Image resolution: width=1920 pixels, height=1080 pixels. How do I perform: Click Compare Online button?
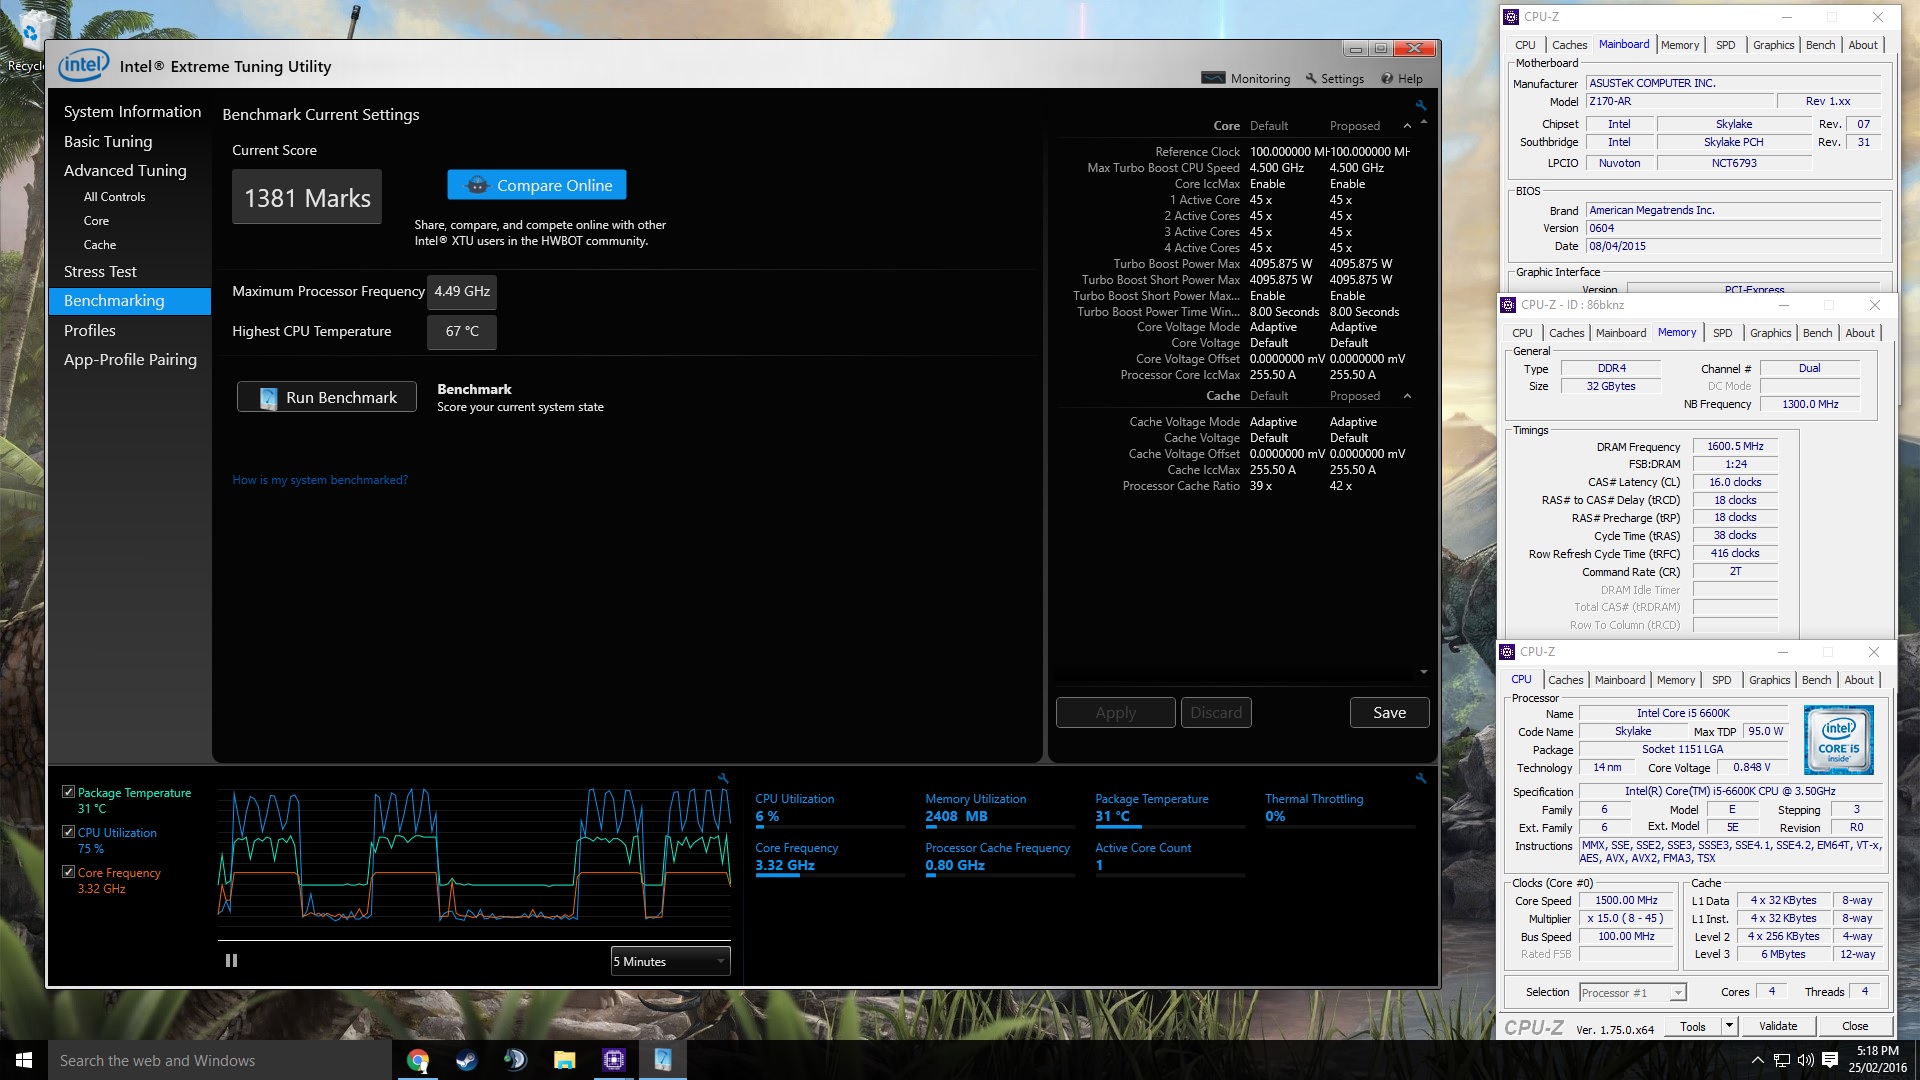(x=537, y=185)
